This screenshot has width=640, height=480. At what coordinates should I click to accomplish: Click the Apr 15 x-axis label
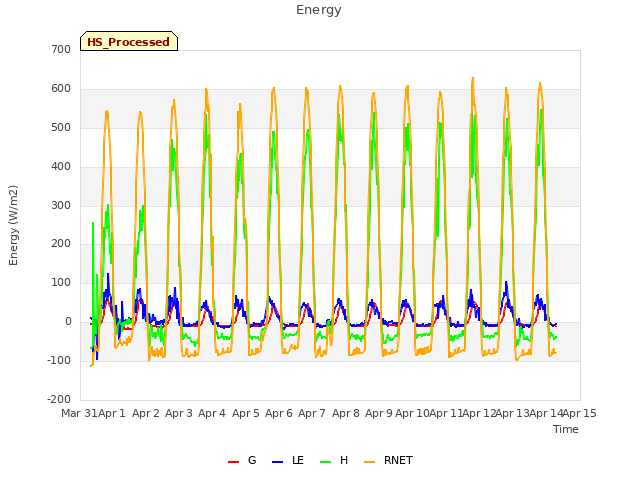(580, 413)
